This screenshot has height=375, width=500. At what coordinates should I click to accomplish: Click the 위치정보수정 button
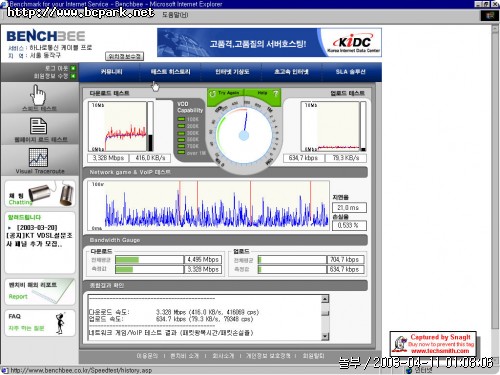coord(125,56)
